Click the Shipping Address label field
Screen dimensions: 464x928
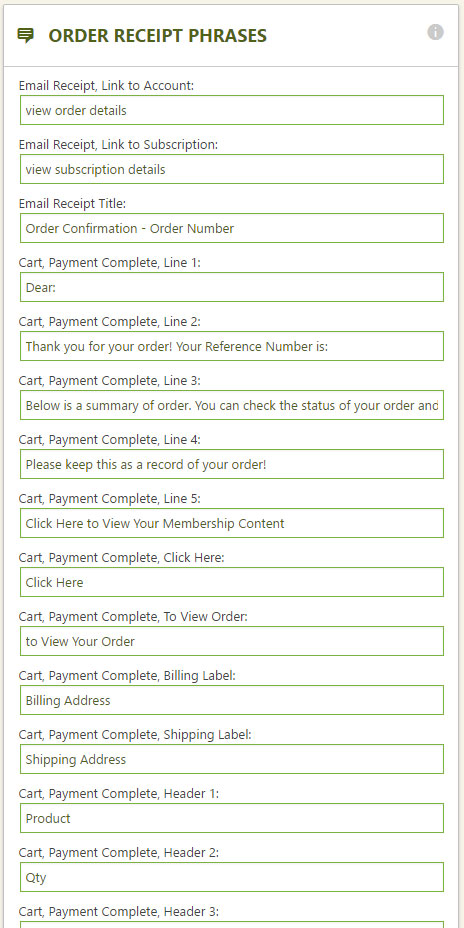tap(232, 759)
